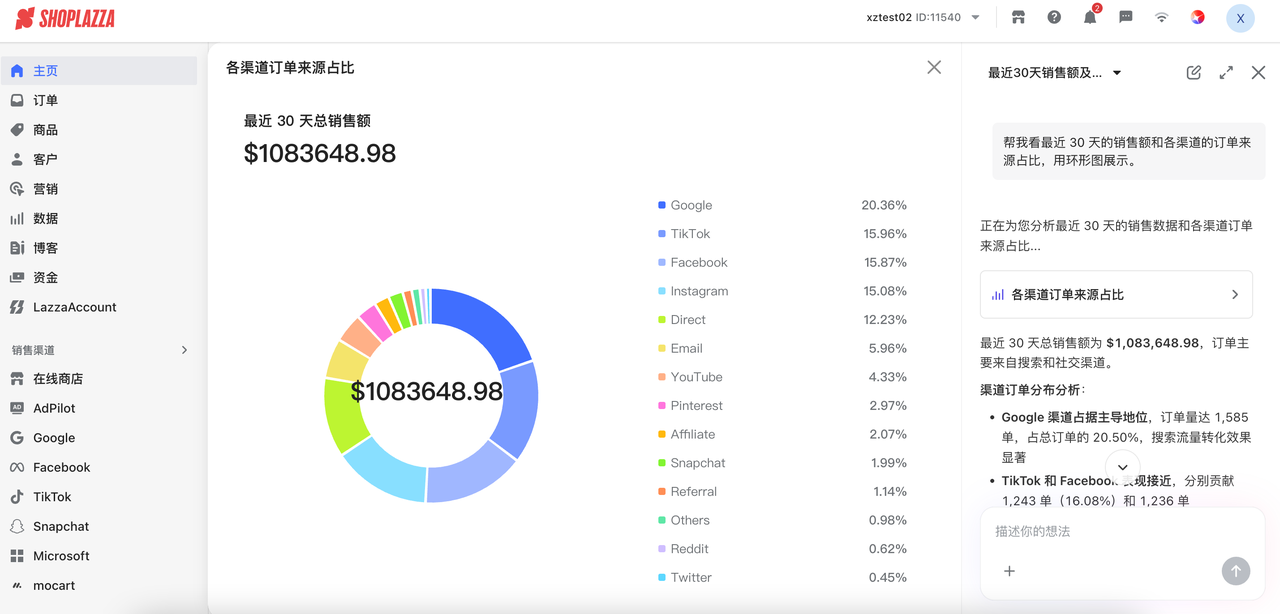Click the plus attachment button in chat
The image size is (1280, 614).
tap(1009, 571)
